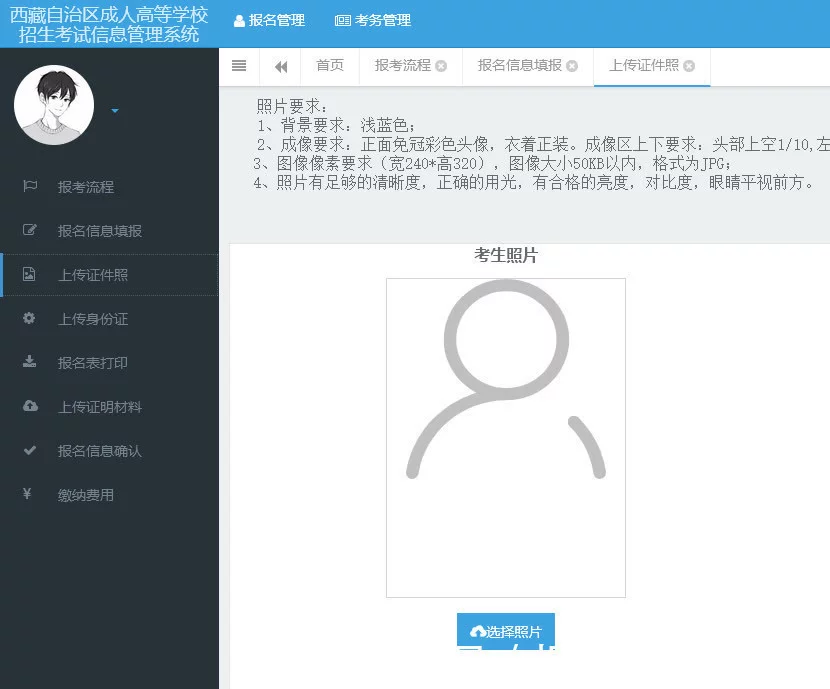Toggle sidebar with the hamburger menu icon
Image resolution: width=830 pixels, height=689 pixels.
(239, 66)
